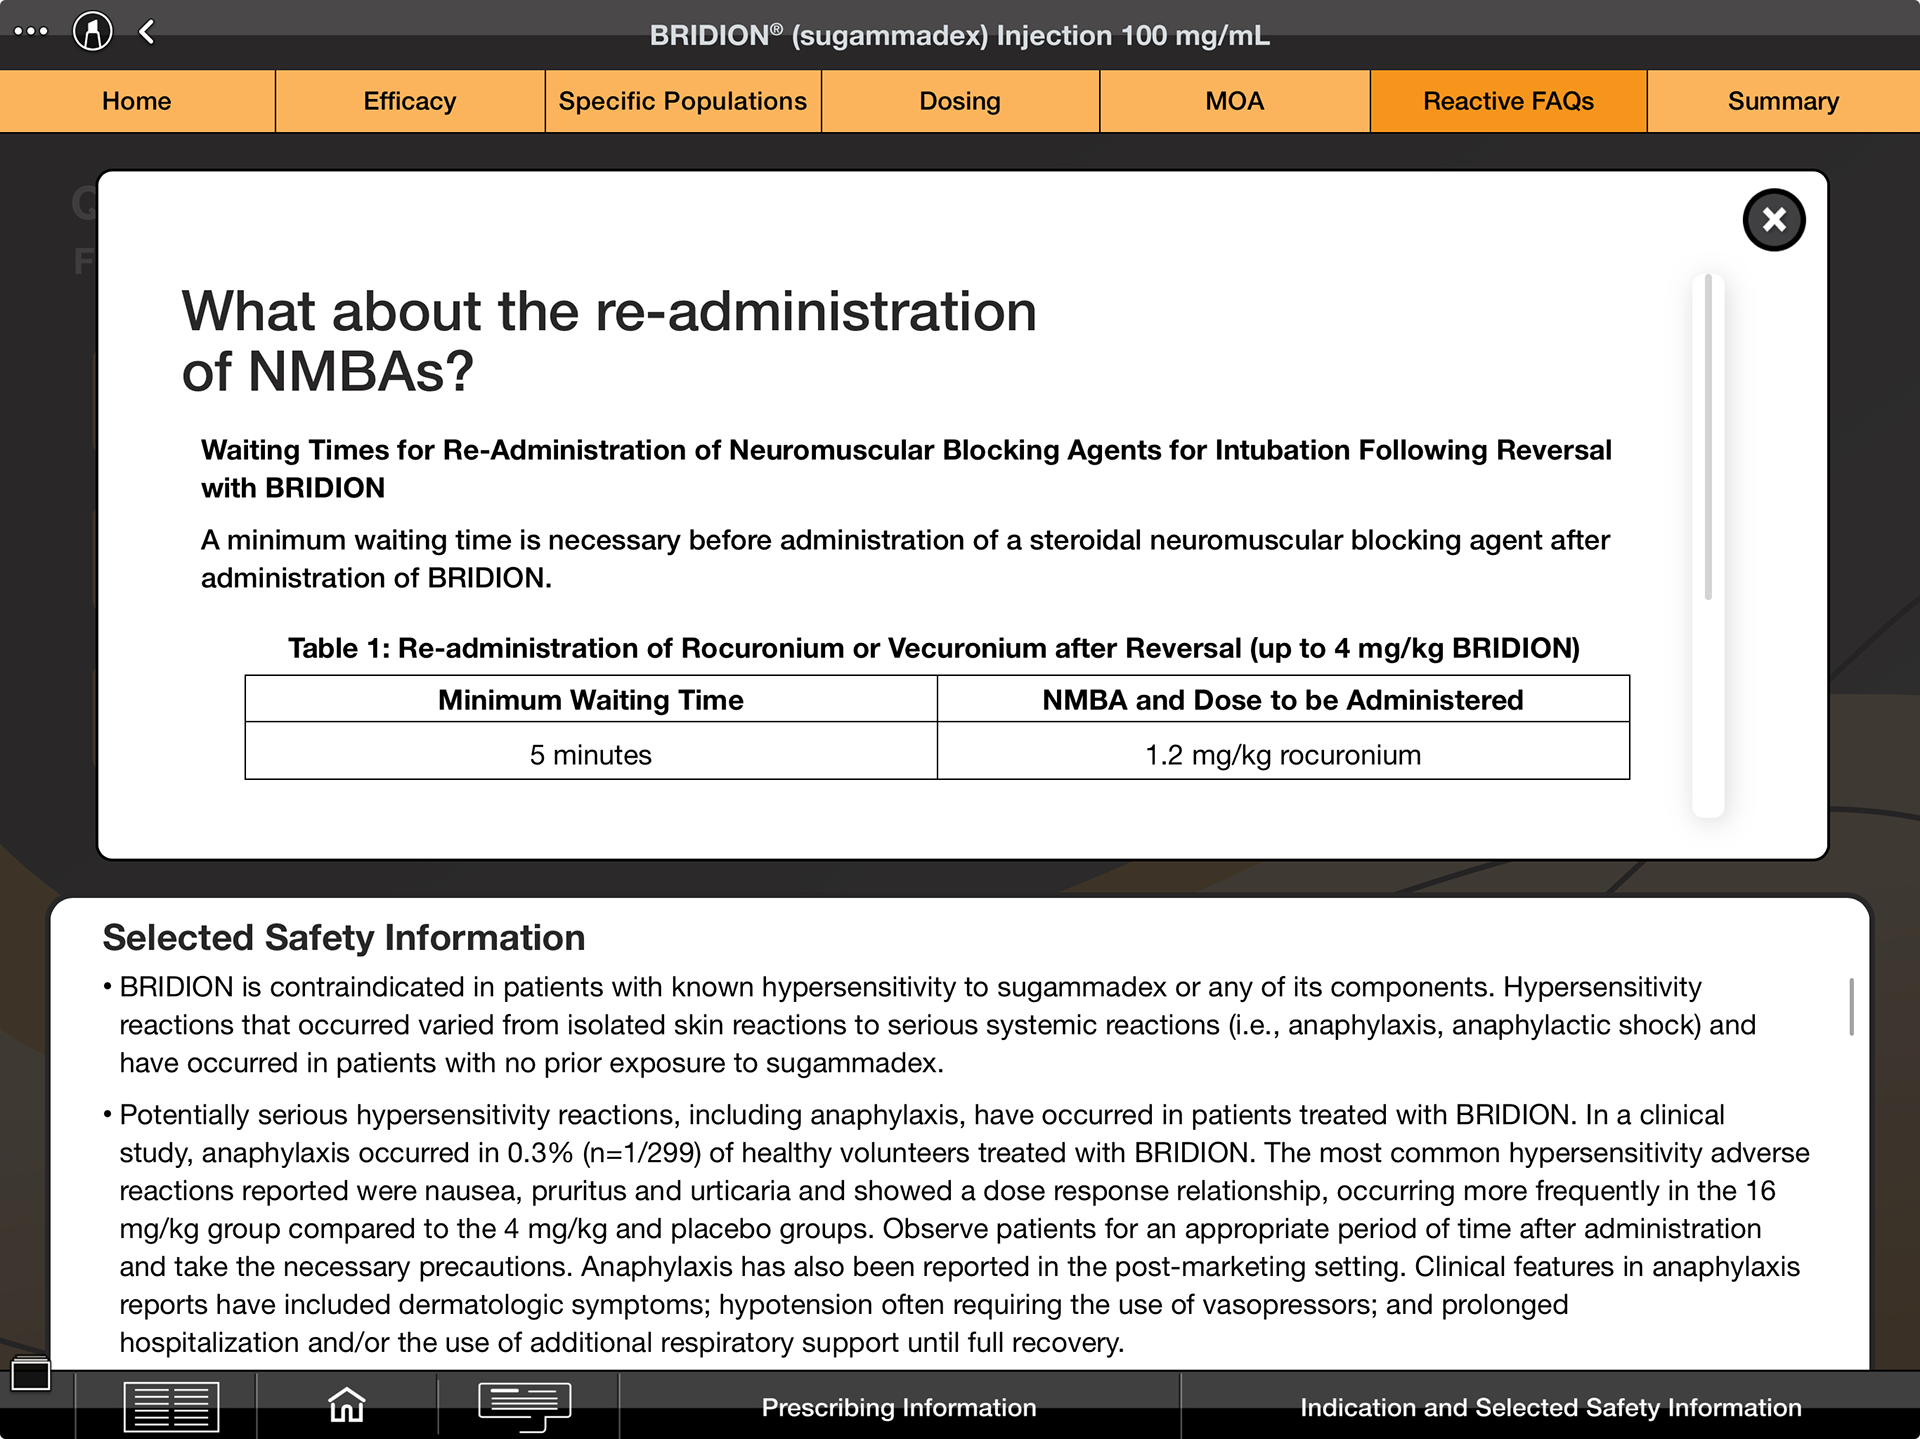Open the Summary tab

(1783, 101)
